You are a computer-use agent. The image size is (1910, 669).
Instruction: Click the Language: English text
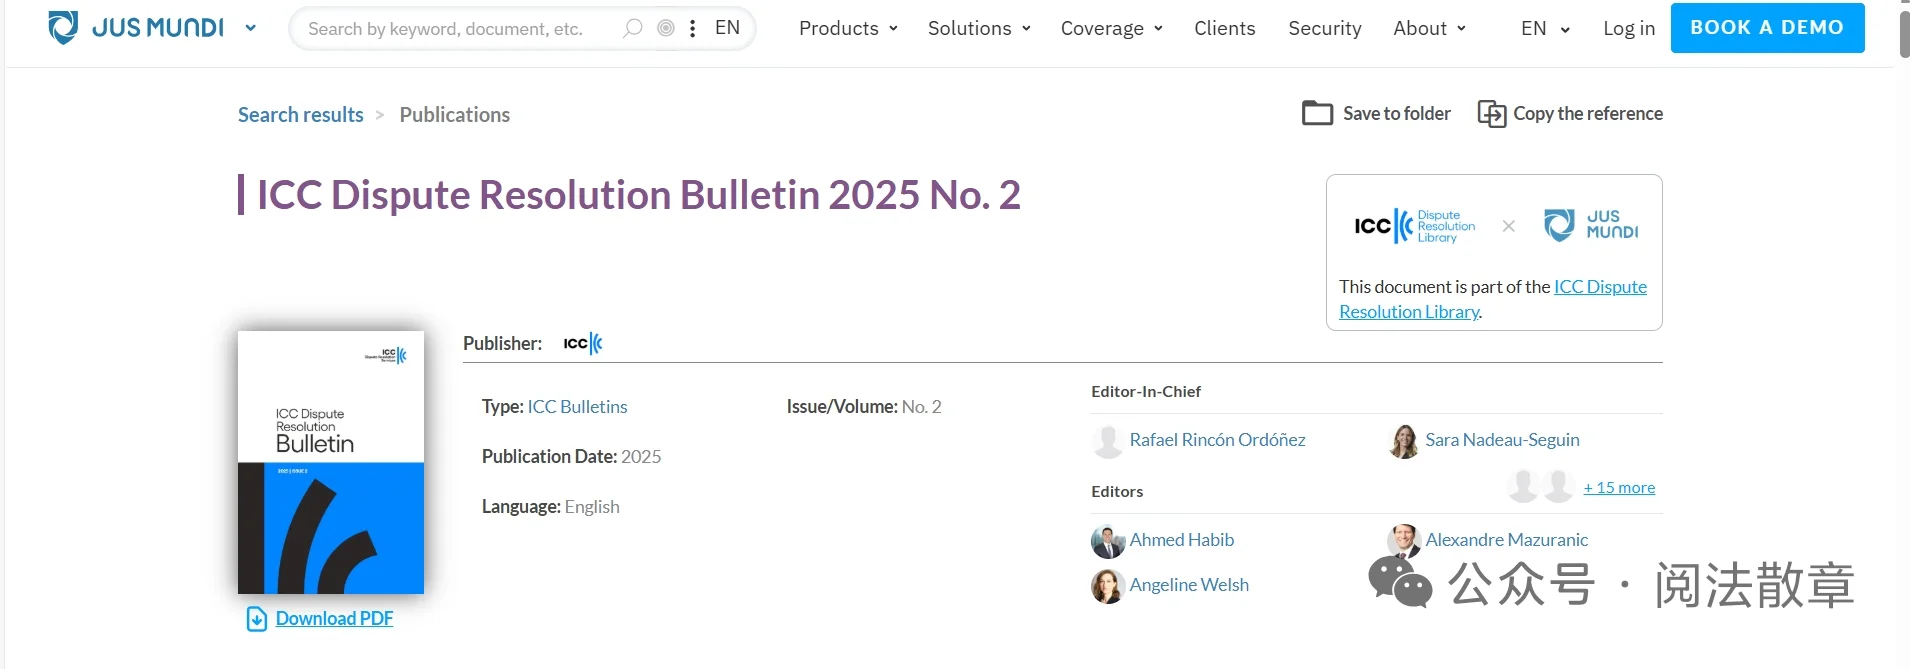point(550,507)
